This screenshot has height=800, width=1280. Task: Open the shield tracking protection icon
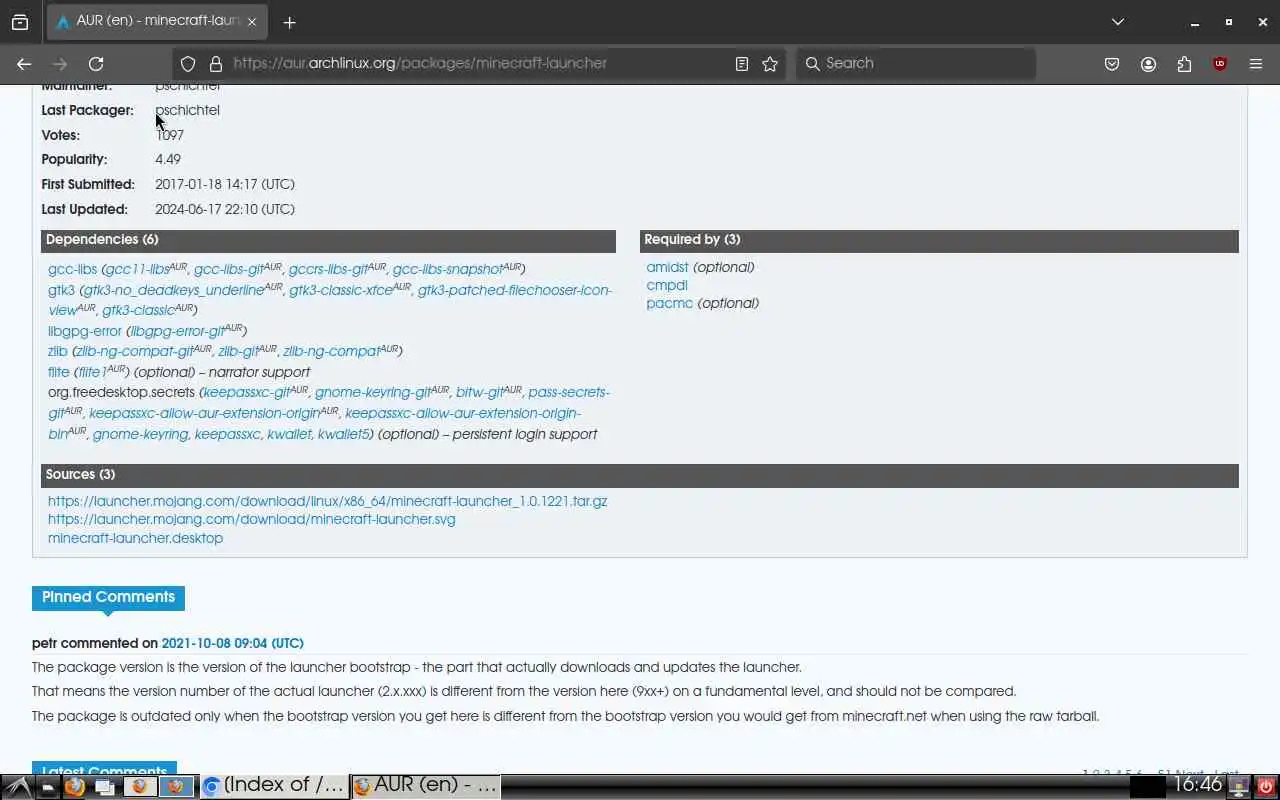(188, 63)
